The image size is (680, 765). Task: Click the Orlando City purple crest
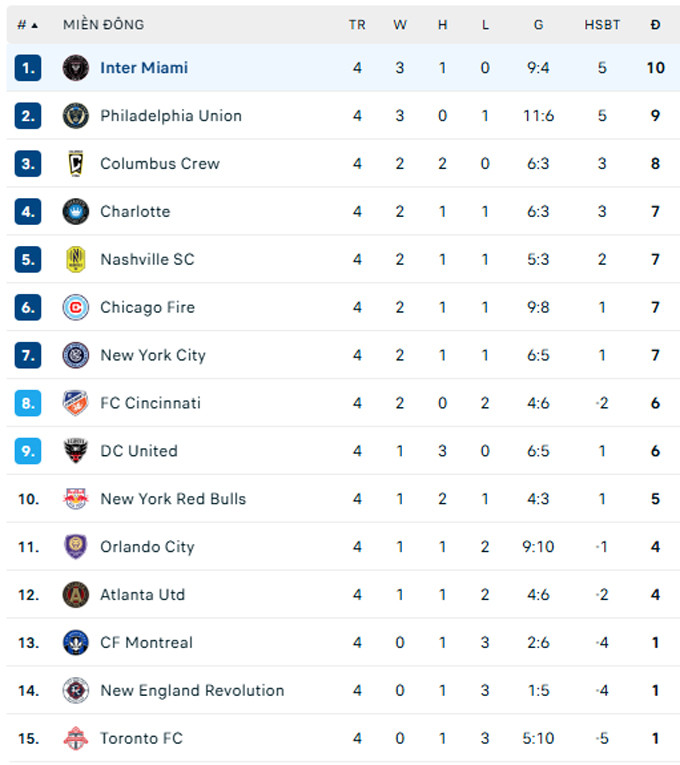(76, 546)
